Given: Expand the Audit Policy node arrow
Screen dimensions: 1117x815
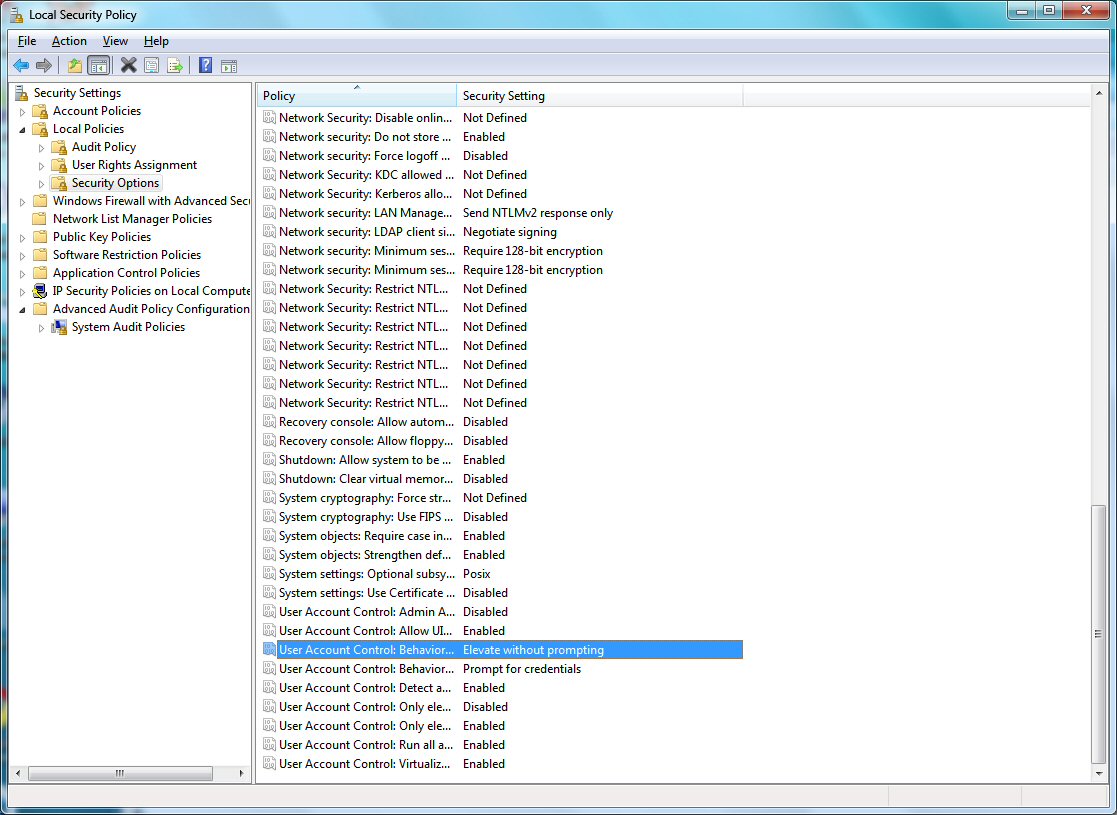Looking at the screenshot, I should pos(41,147).
